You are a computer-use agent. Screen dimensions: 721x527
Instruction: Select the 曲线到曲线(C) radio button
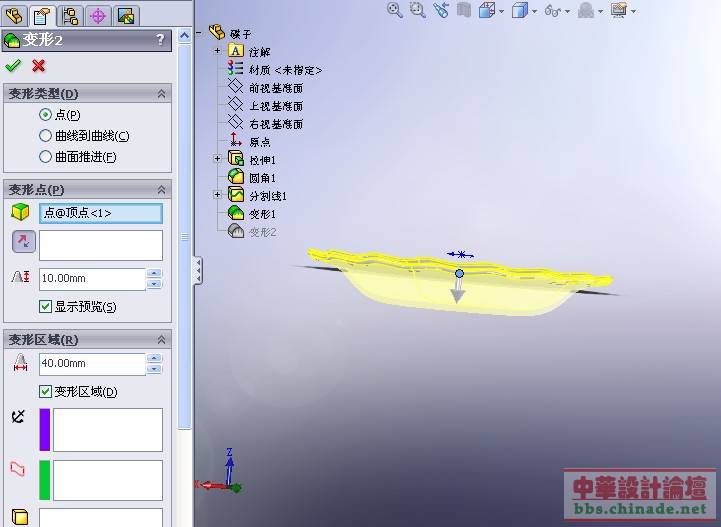tap(45, 136)
